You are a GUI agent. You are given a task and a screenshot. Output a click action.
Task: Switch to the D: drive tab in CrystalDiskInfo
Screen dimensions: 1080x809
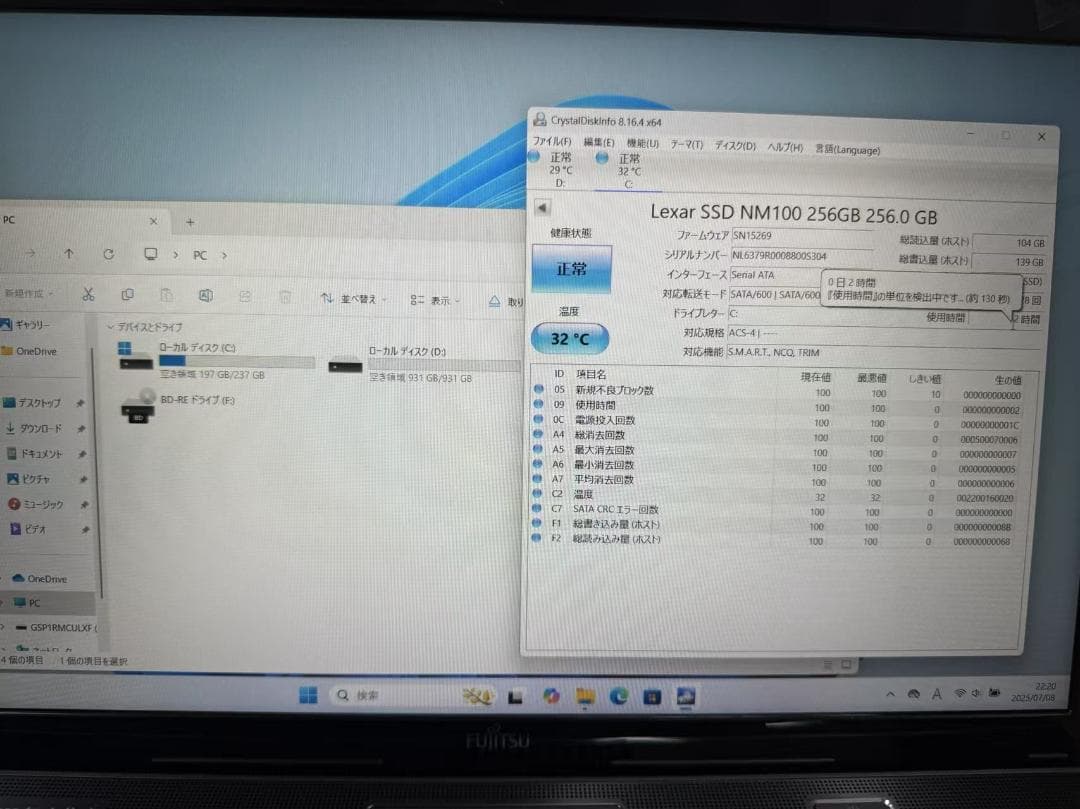[562, 172]
